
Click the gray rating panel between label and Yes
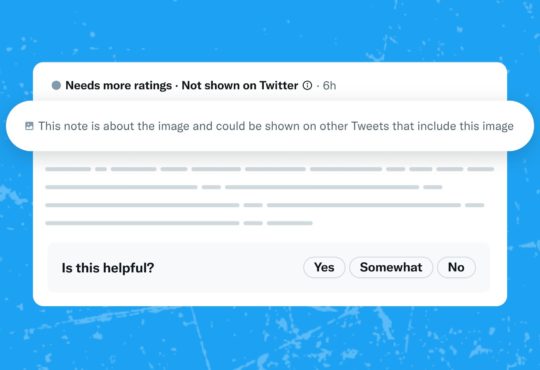pos(227,268)
